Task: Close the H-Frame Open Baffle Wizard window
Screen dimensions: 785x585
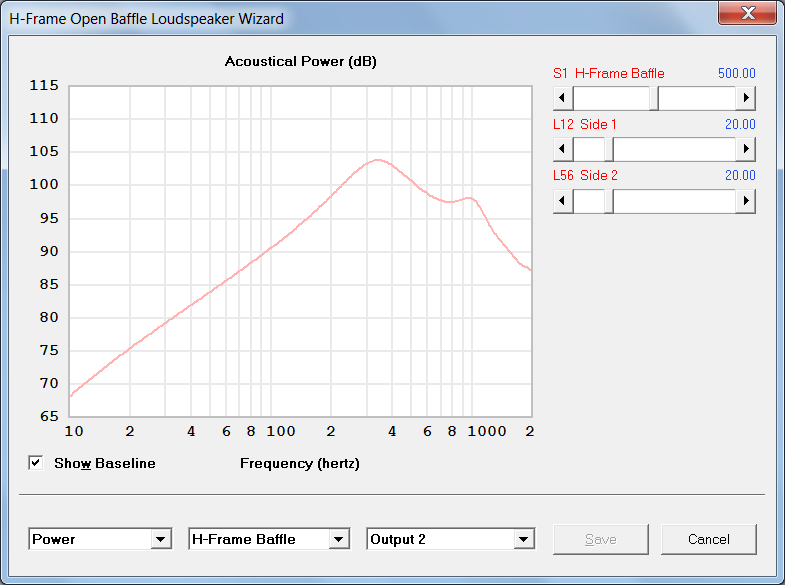Action: click(x=747, y=13)
